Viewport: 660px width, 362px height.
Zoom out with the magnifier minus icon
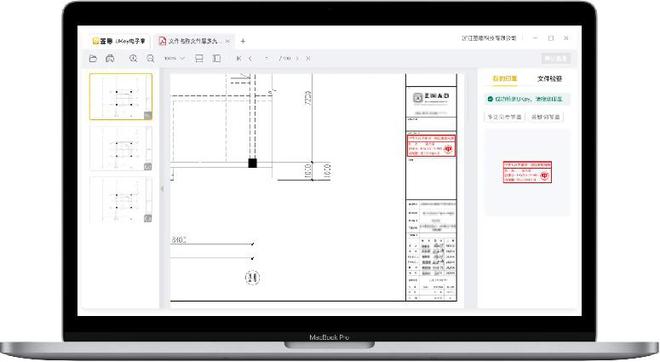tap(150, 59)
